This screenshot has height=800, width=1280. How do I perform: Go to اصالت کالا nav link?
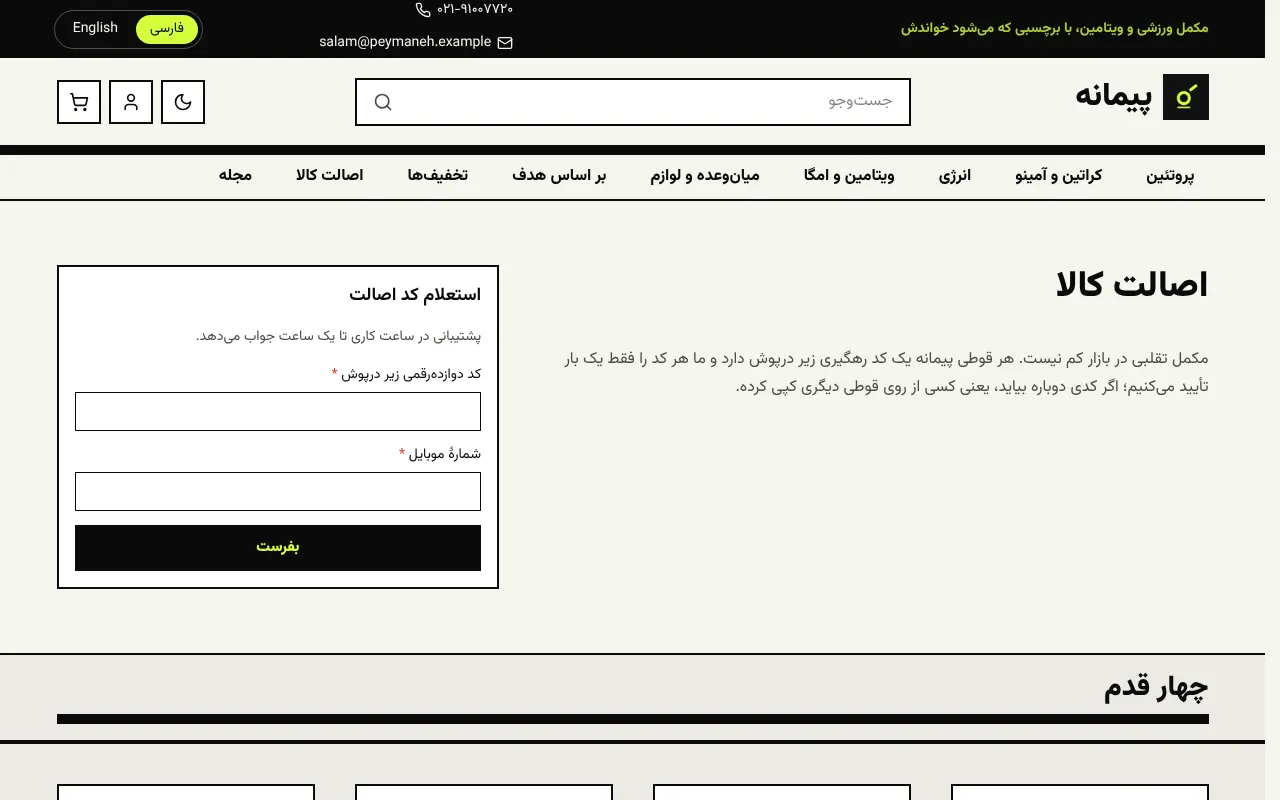click(x=330, y=176)
